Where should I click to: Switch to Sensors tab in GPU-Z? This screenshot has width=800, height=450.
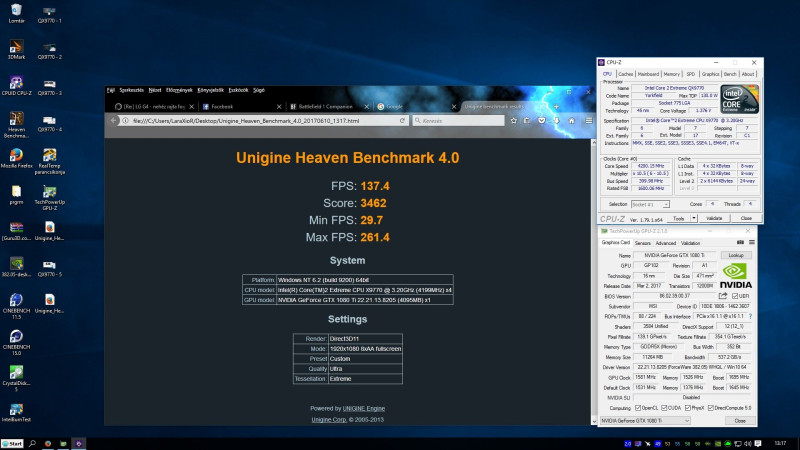point(642,243)
